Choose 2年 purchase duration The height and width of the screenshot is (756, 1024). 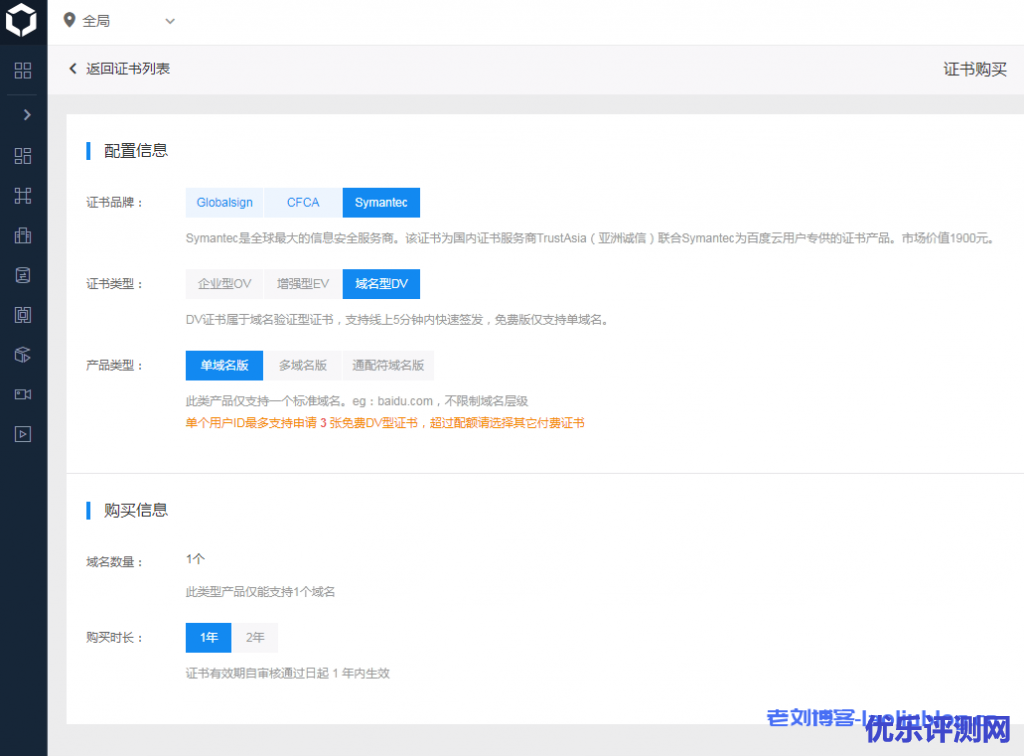click(255, 638)
